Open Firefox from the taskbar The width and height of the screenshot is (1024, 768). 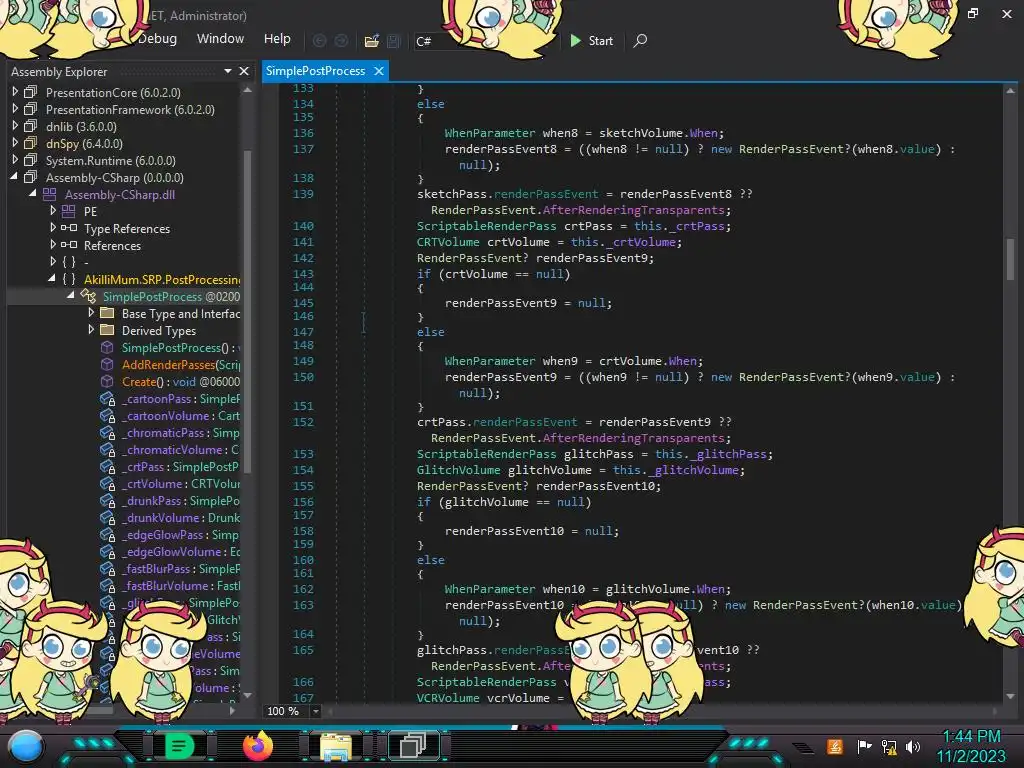click(257, 746)
